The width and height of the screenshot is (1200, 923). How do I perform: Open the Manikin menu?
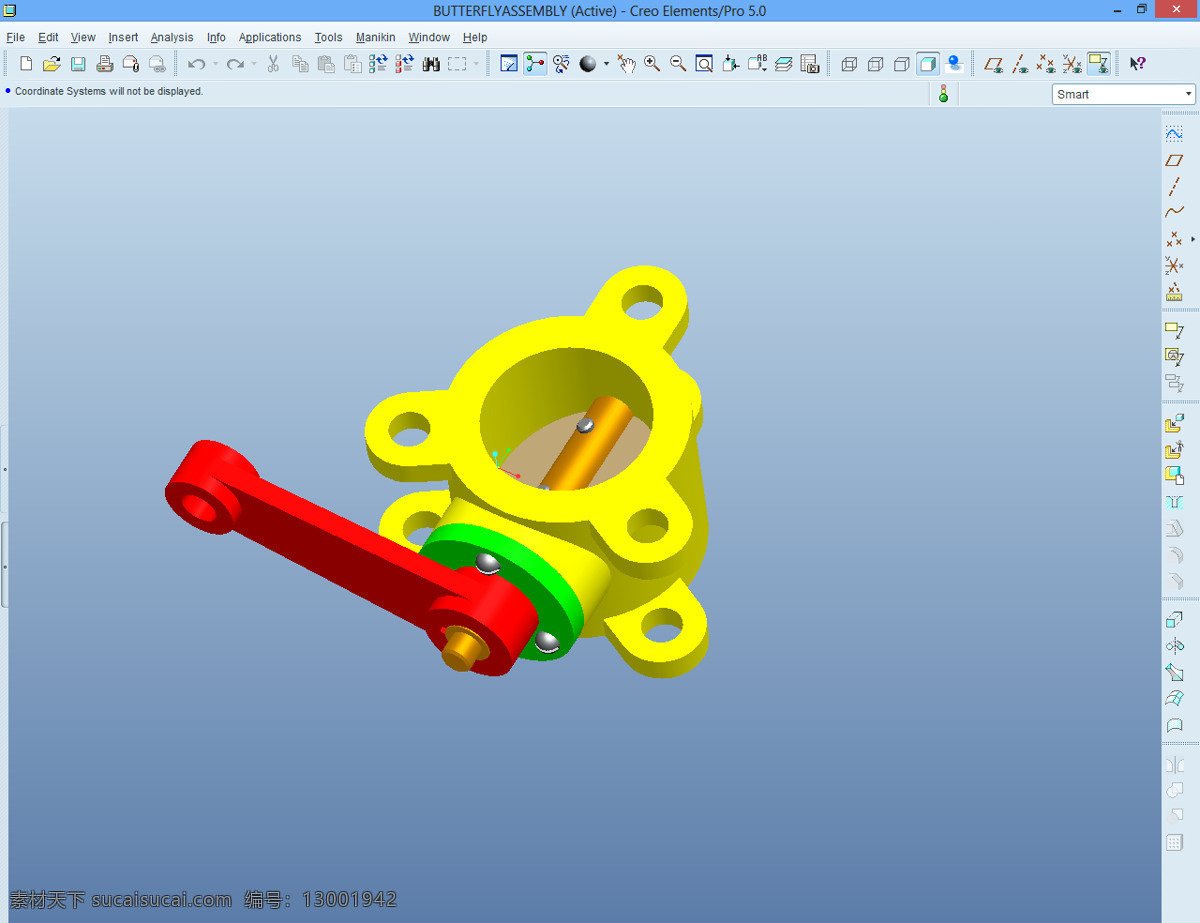375,37
